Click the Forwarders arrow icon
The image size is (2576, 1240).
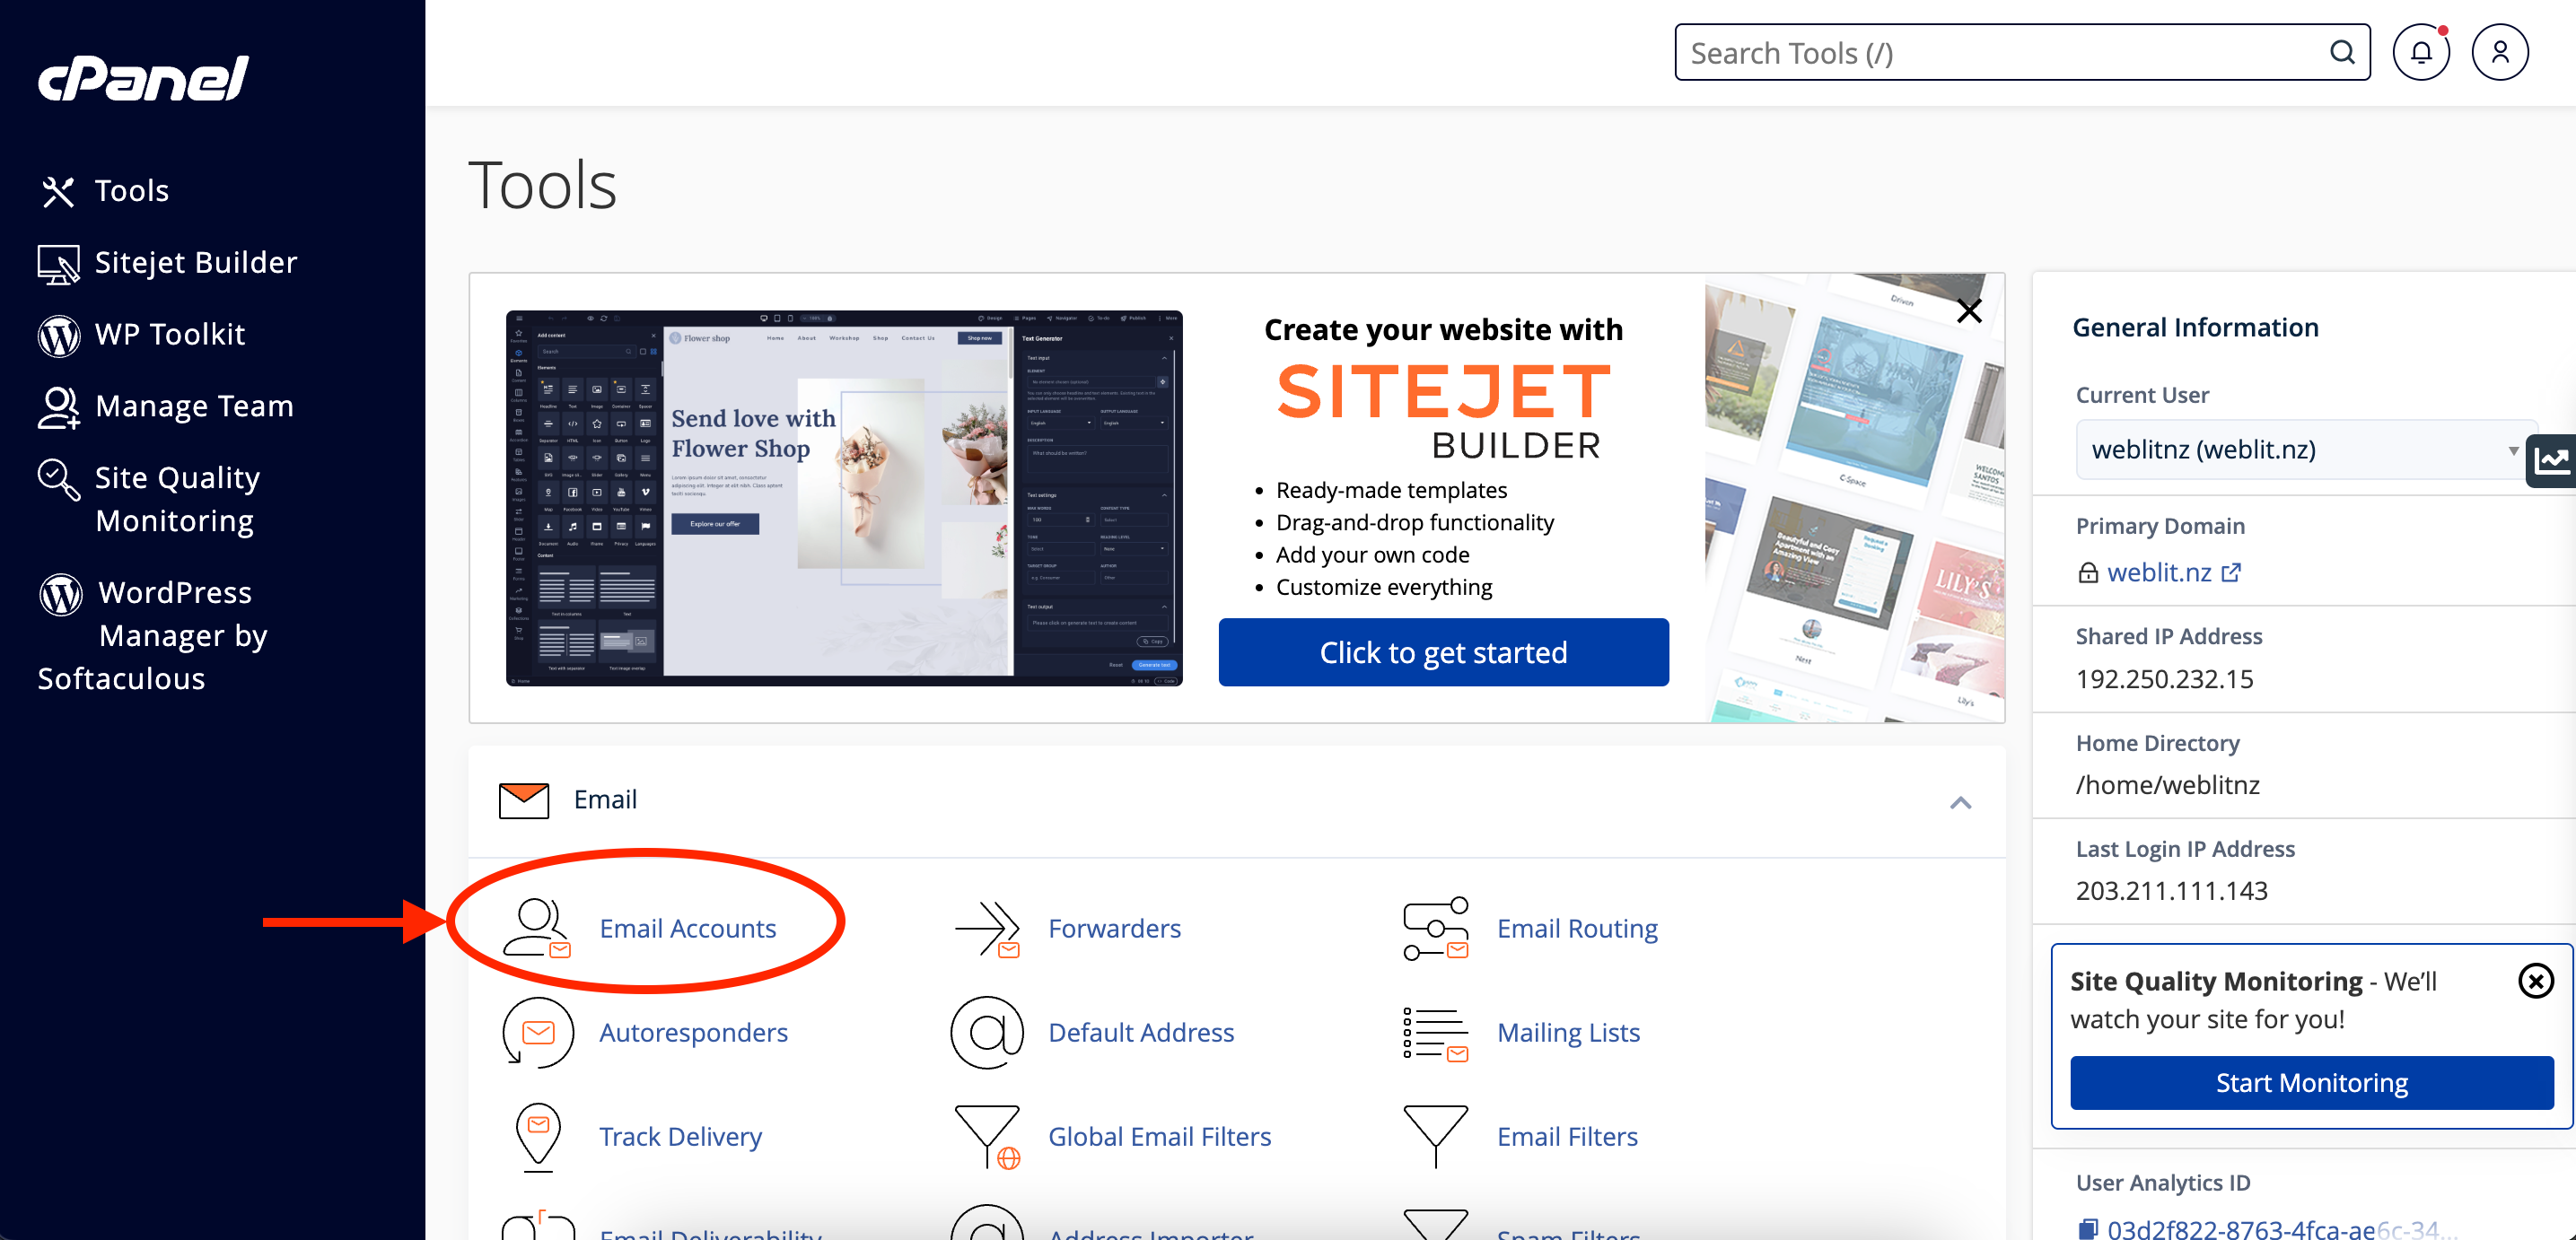(987, 928)
